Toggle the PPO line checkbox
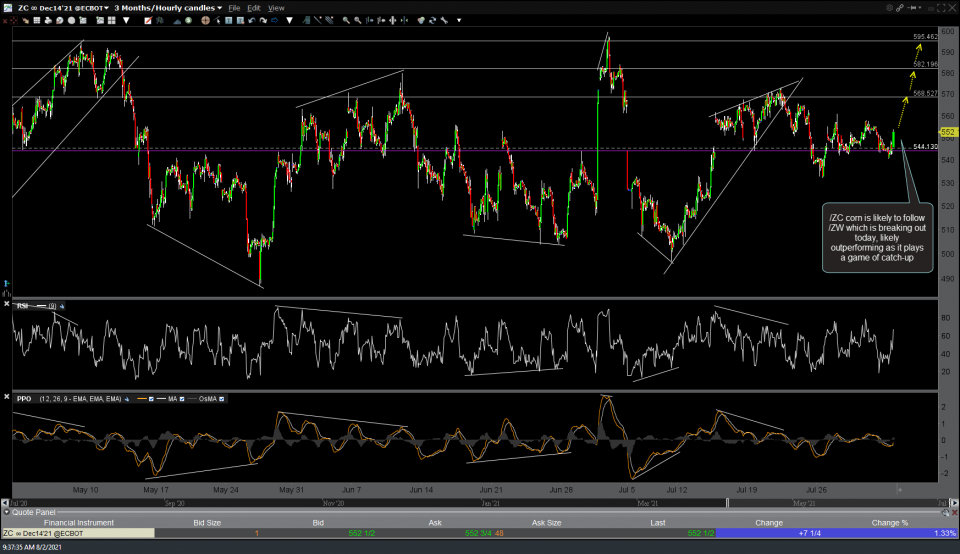 151,399
